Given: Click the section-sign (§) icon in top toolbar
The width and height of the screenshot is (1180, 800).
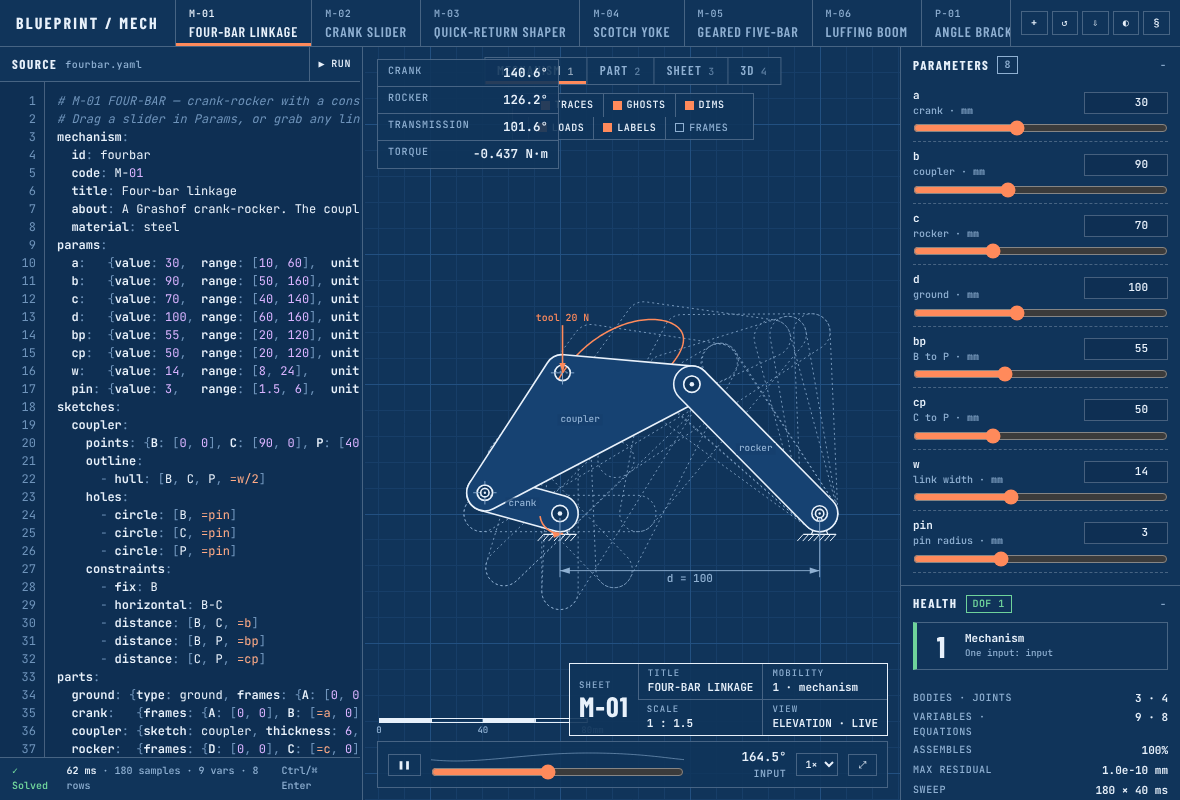Looking at the screenshot, I should pyautogui.click(x=1156, y=23).
